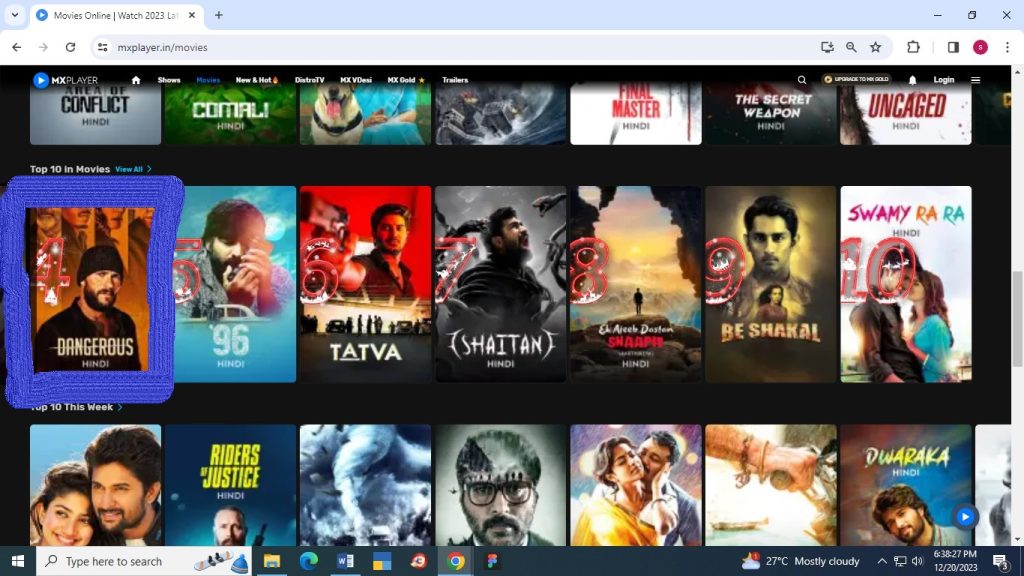Open the New & Hot section
This screenshot has height=576, width=1024.
point(257,80)
